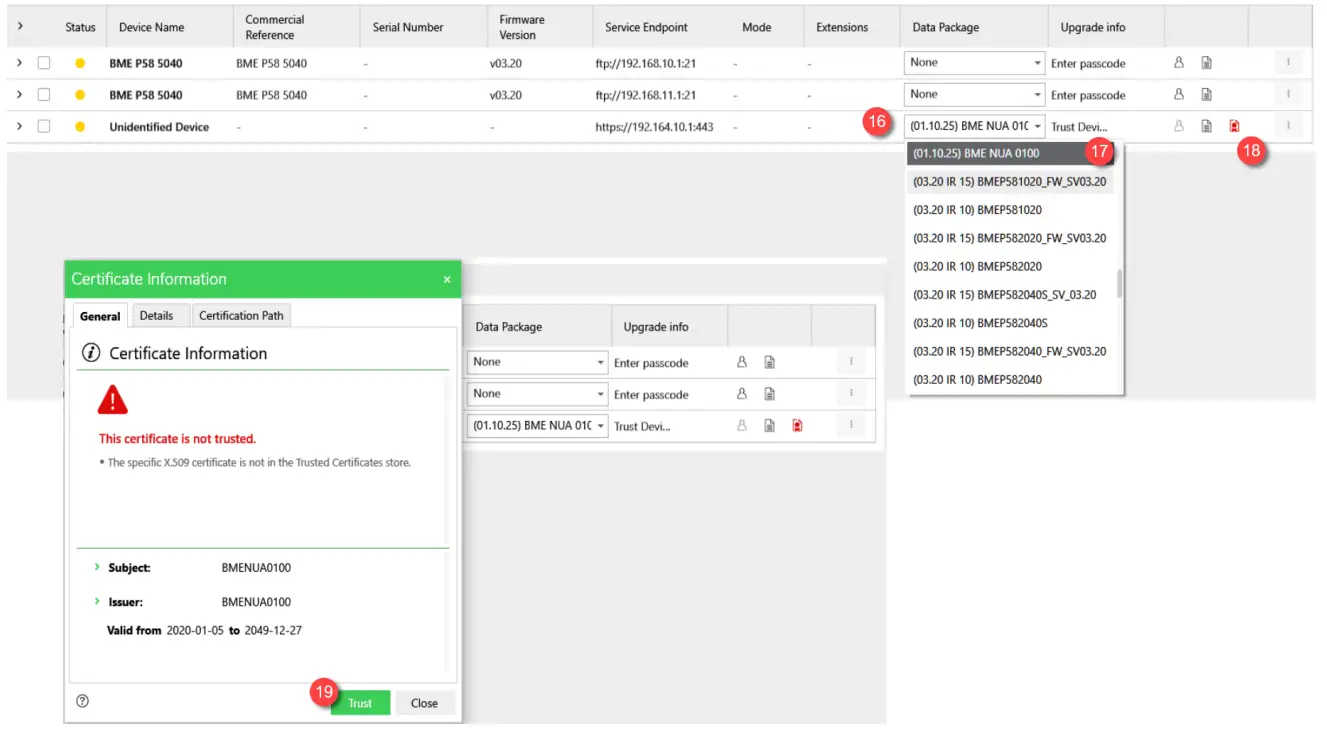Tick the checkbox for the 192.168.10.1:21 device row

click(x=44, y=63)
